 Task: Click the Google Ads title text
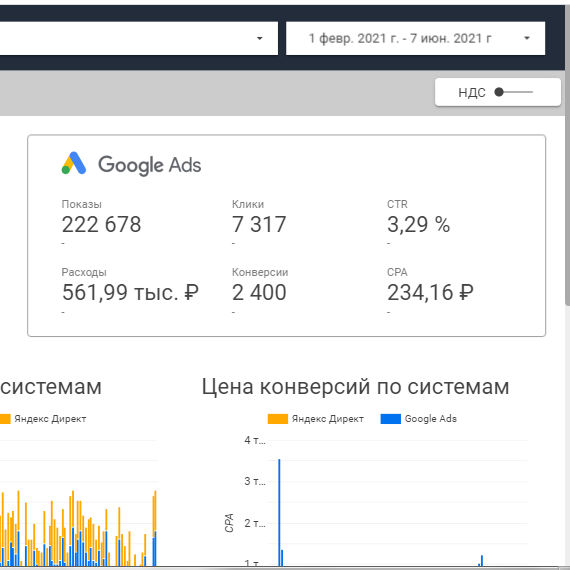(x=149, y=165)
